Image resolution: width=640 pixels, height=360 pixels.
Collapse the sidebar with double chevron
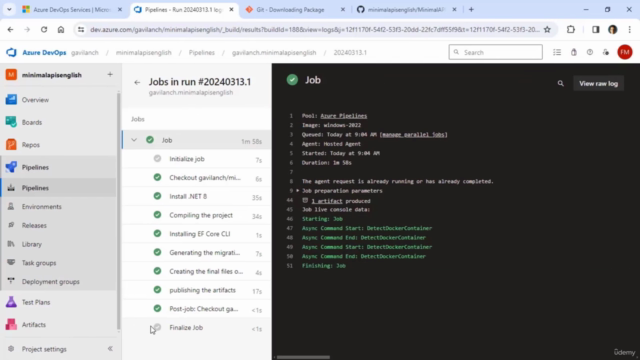pyautogui.click(x=110, y=349)
